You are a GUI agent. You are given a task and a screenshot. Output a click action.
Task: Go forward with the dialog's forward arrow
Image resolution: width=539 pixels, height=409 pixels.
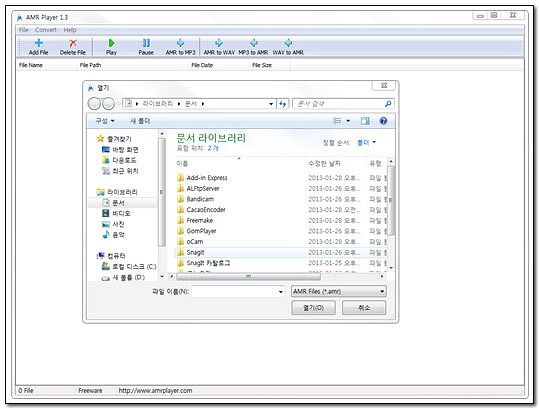108,103
